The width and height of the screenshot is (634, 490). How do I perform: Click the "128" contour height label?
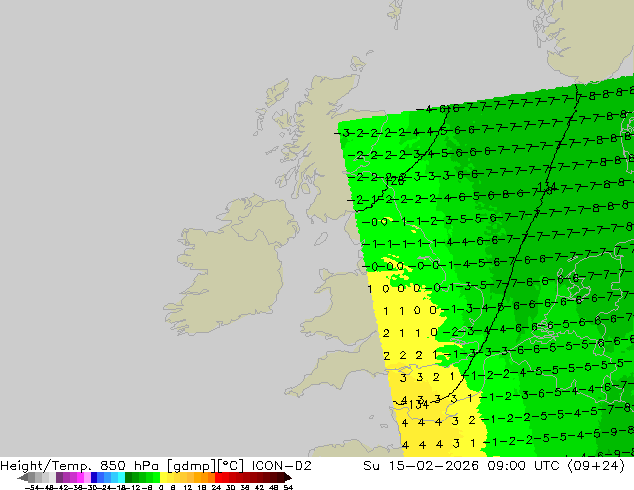(x=395, y=181)
